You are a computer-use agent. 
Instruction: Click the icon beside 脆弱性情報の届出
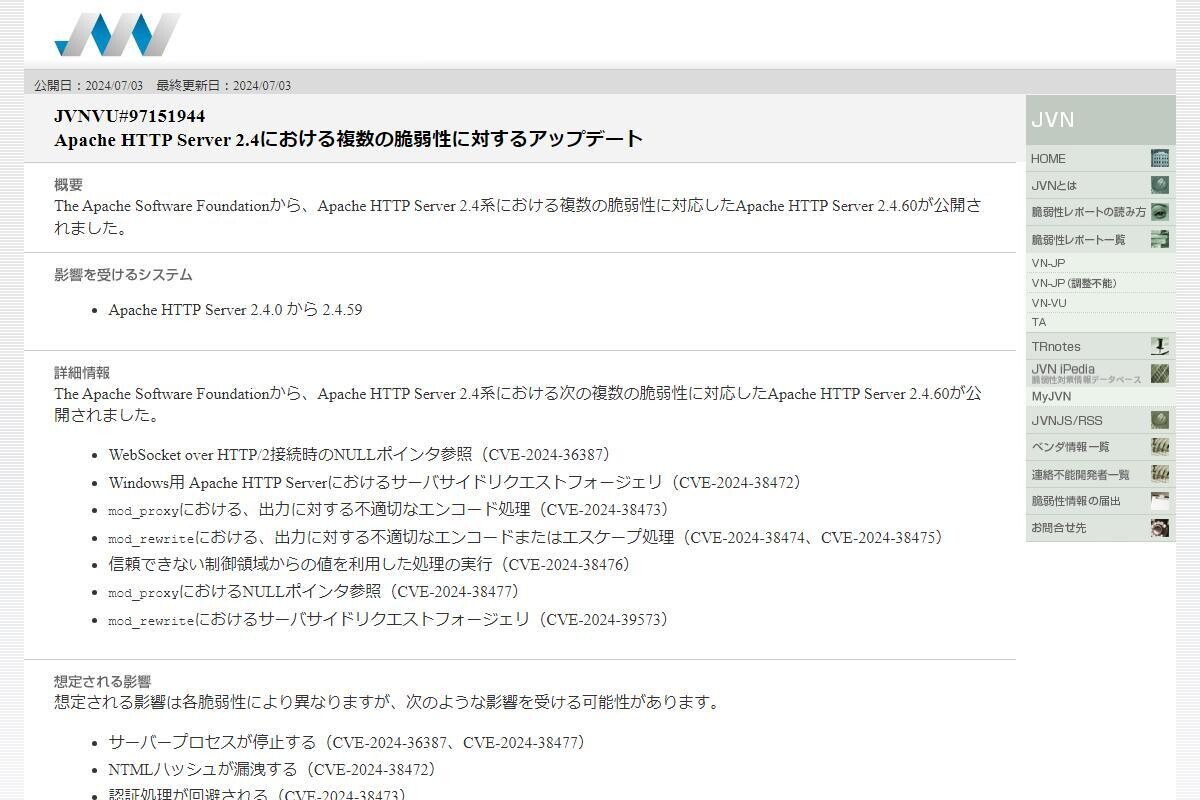(x=1160, y=501)
